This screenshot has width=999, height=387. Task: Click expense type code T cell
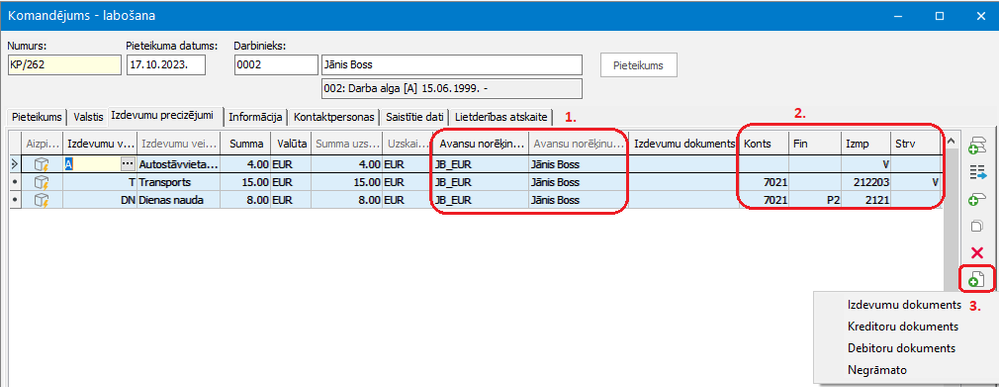point(99,182)
